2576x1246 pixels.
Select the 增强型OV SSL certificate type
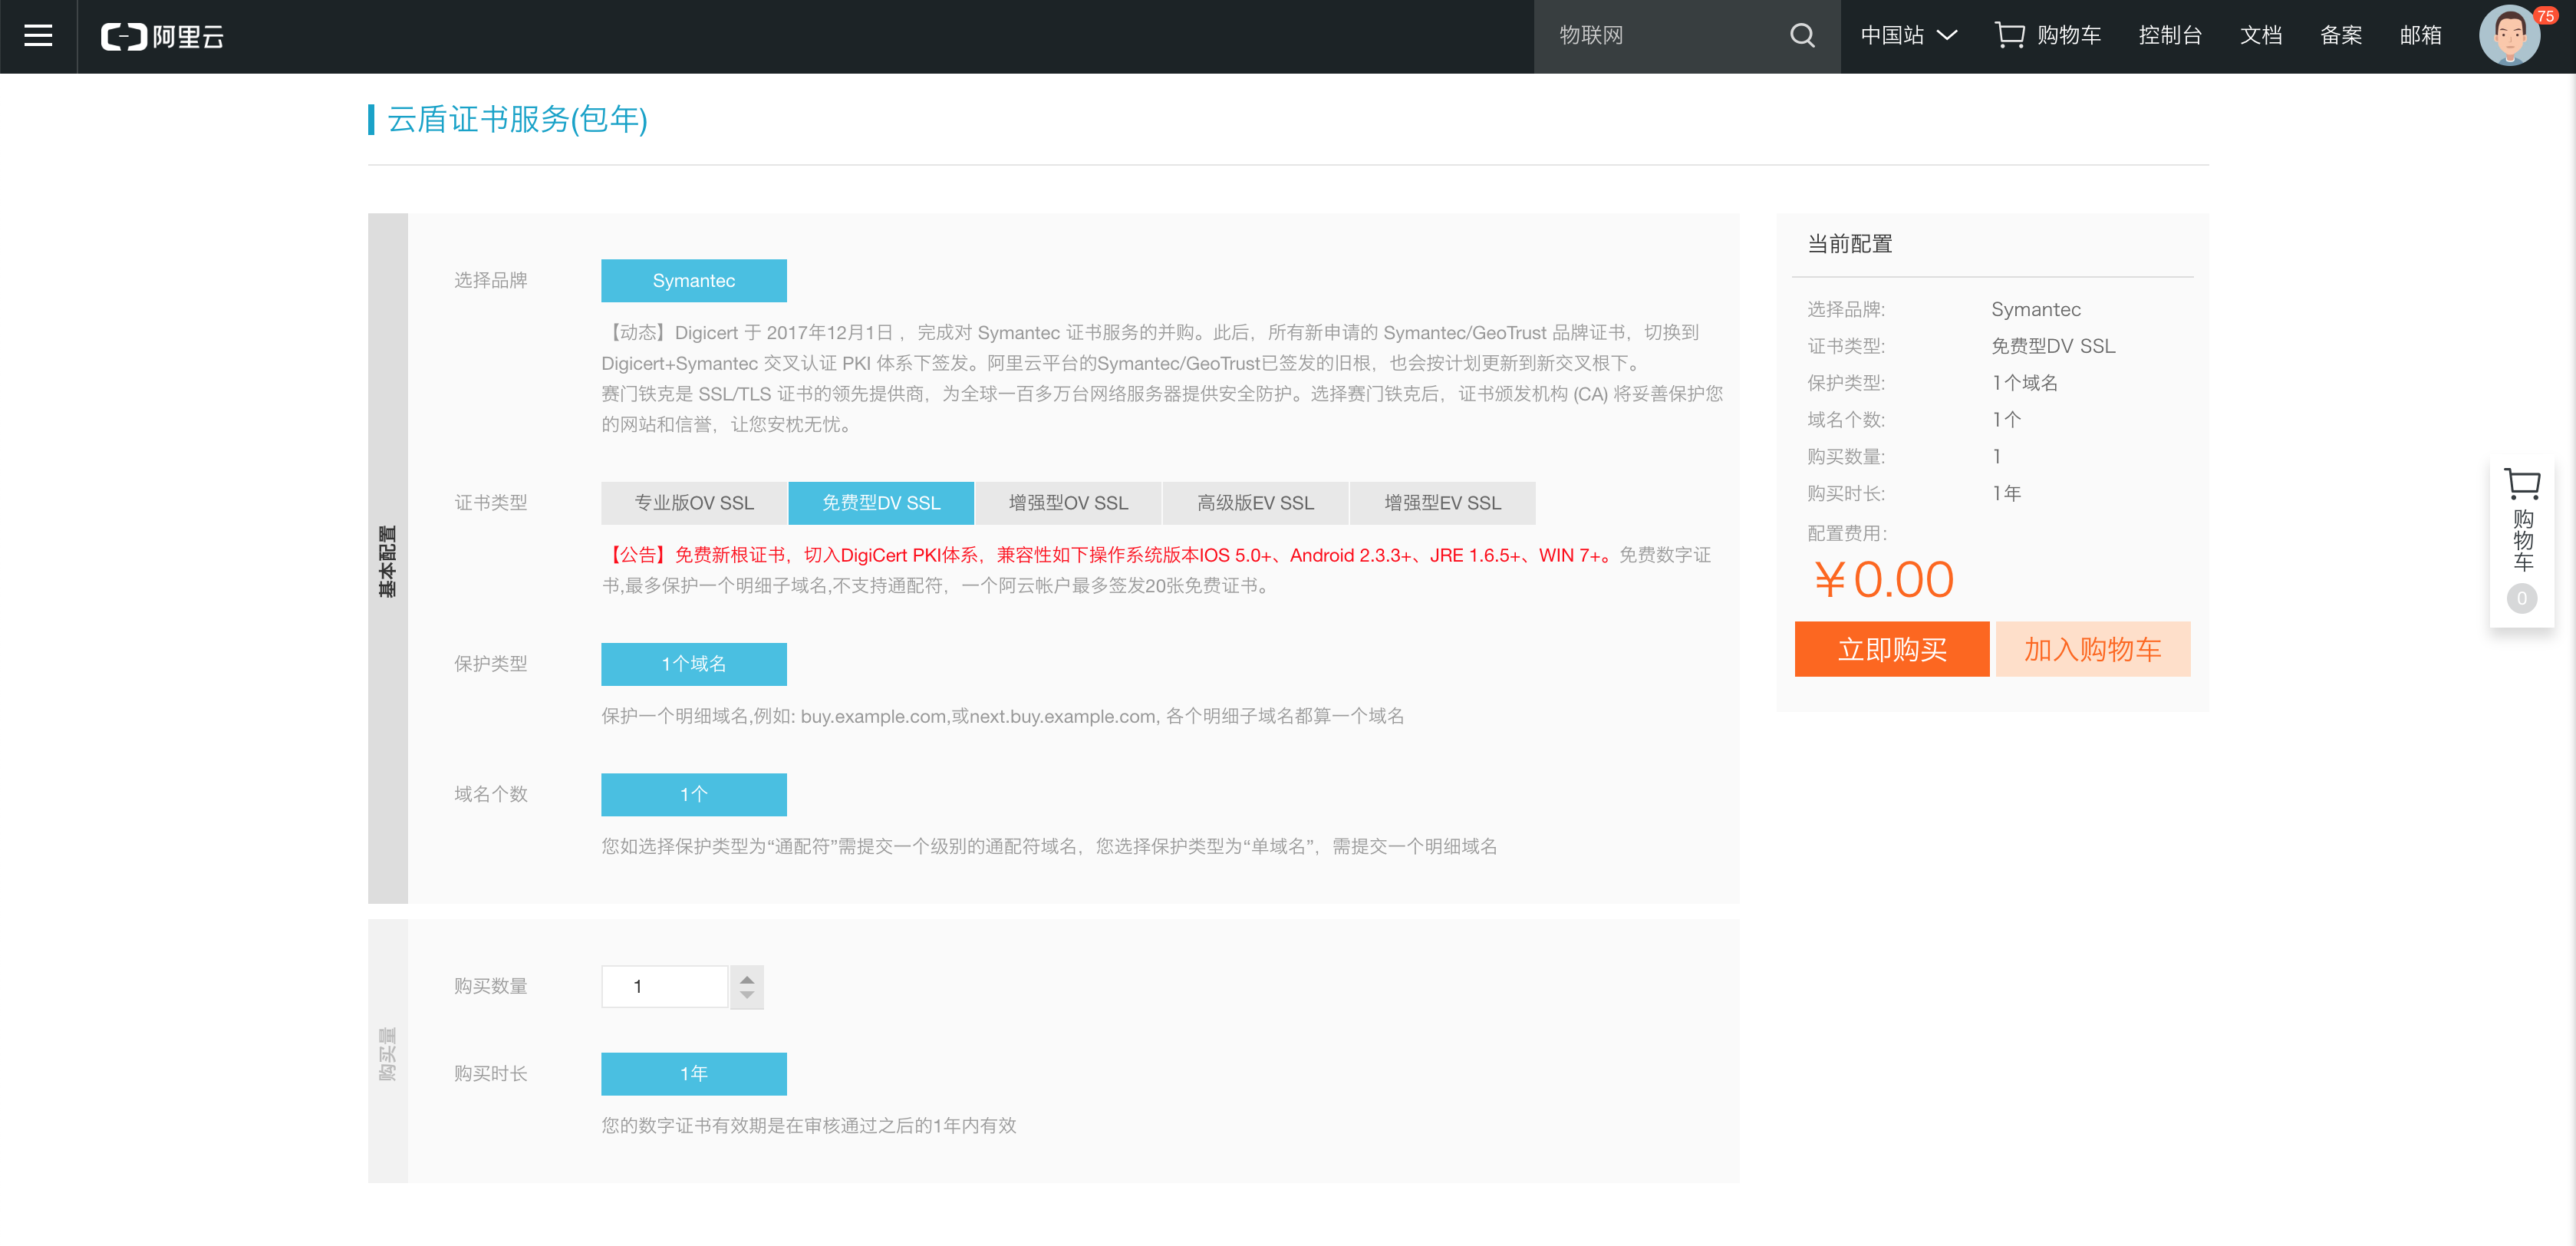[1067, 503]
